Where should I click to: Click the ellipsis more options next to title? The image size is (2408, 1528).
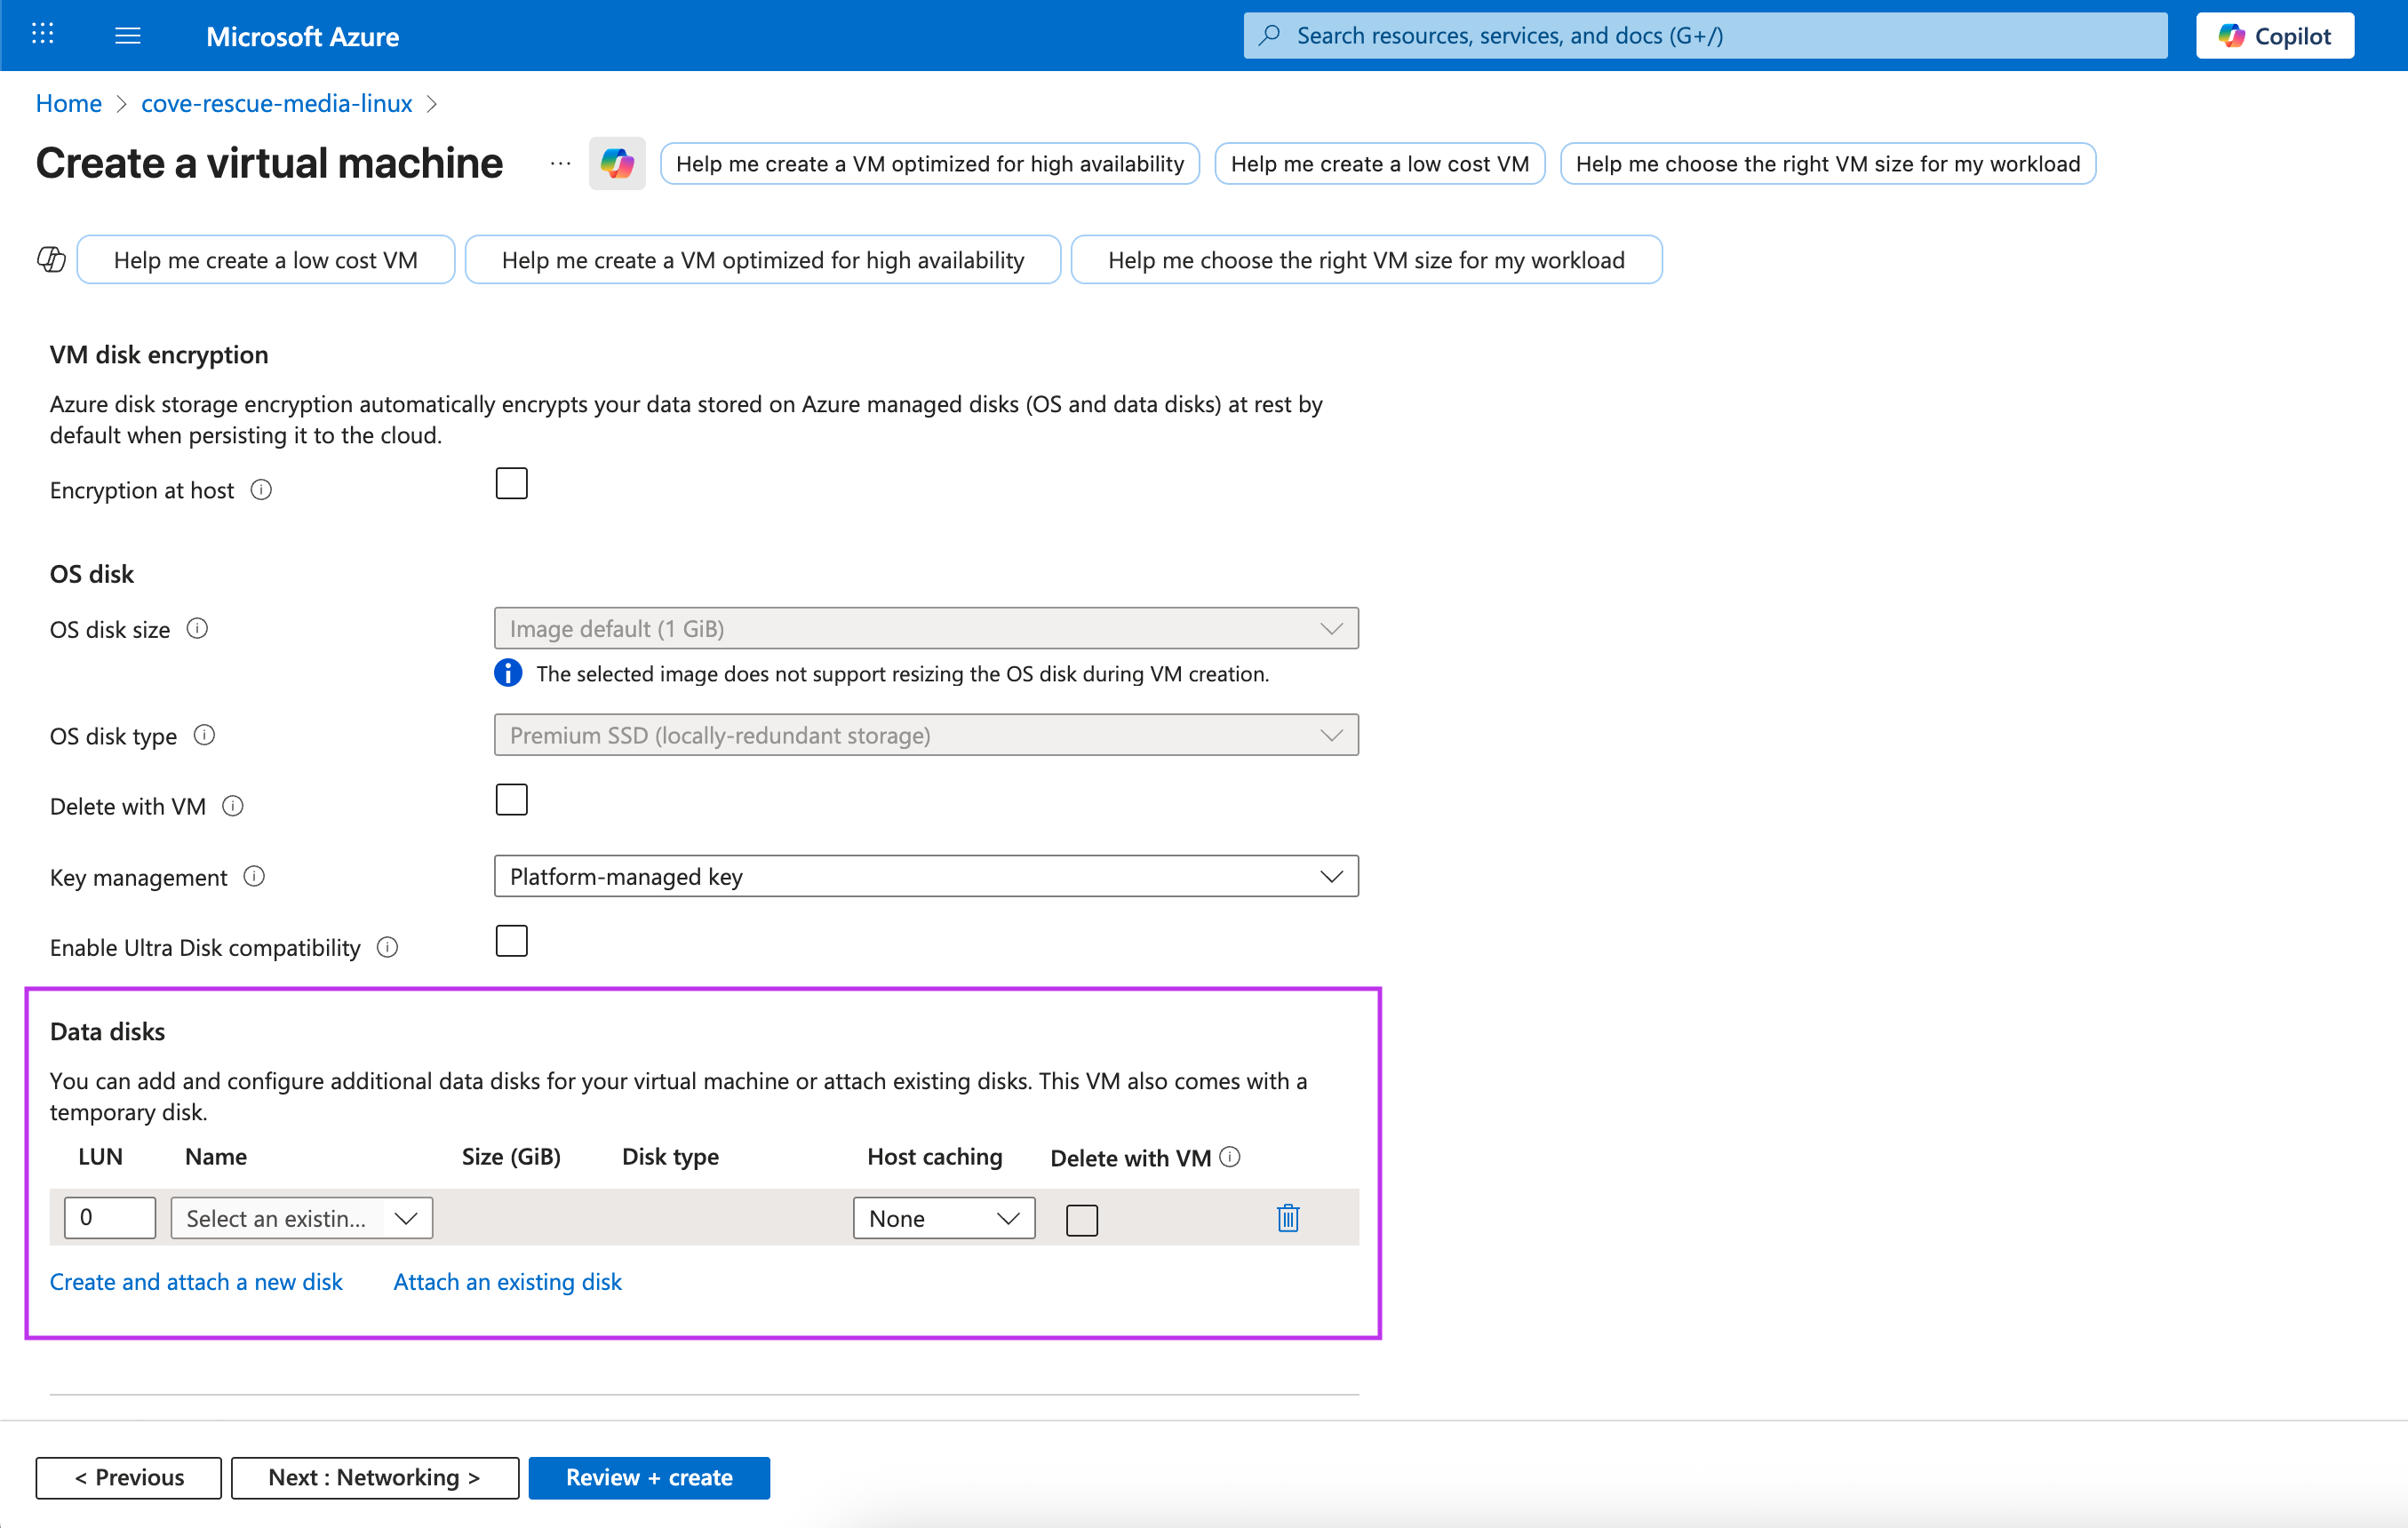pos(560,164)
